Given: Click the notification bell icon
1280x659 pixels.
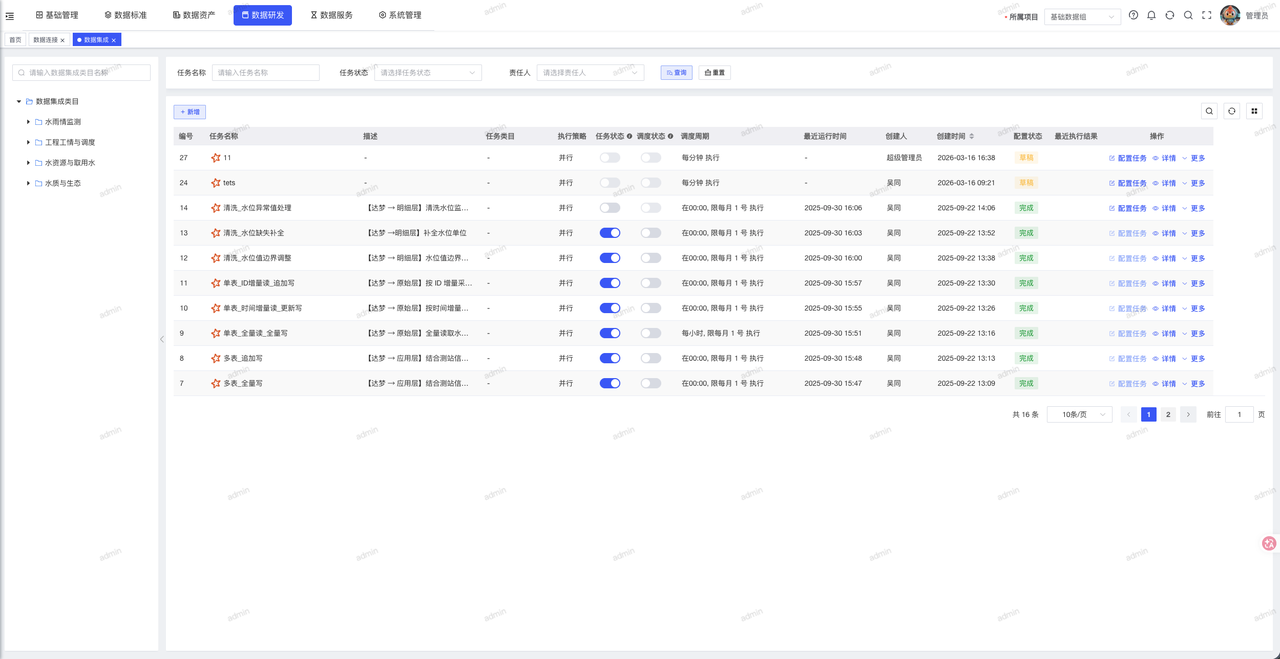Looking at the screenshot, I should tap(1151, 16).
